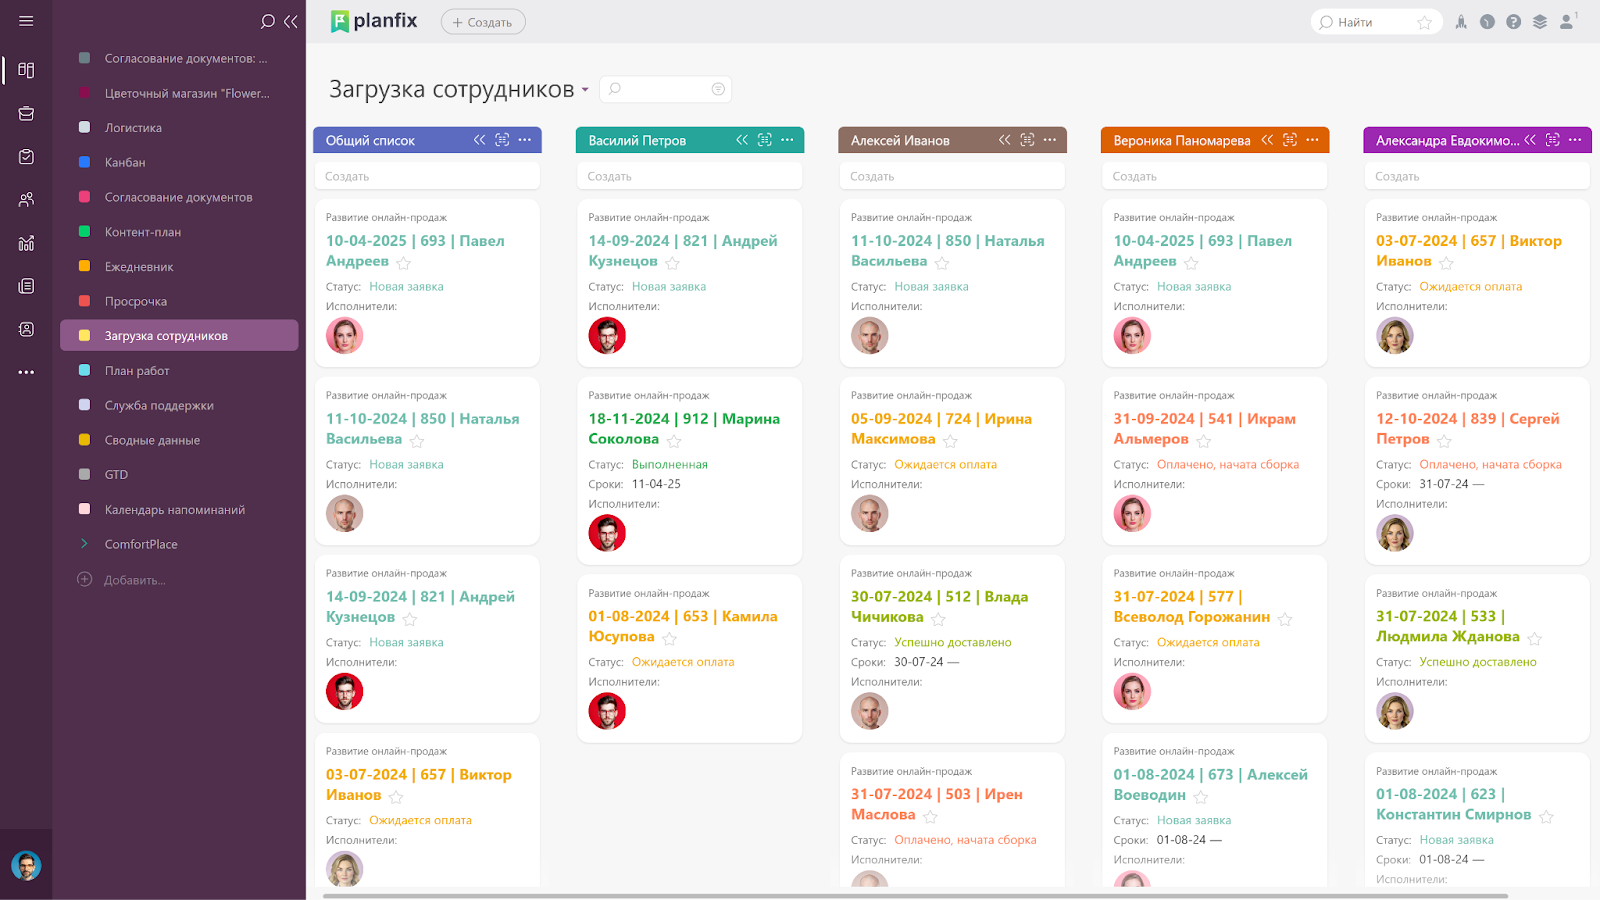This screenshot has width=1600, height=900.
Task: Switch to the «Канбан» sidebar item
Action: (x=132, y=162)
